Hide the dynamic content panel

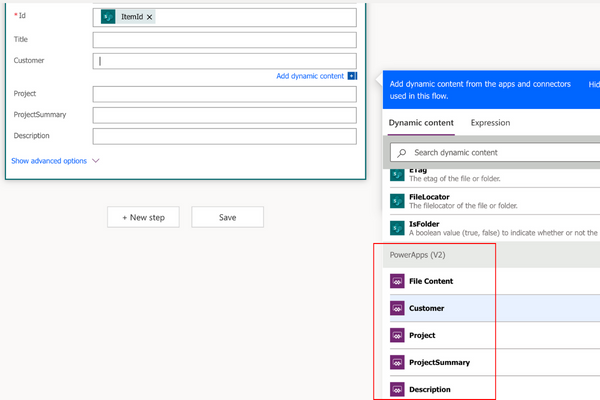tap(594, 84)
